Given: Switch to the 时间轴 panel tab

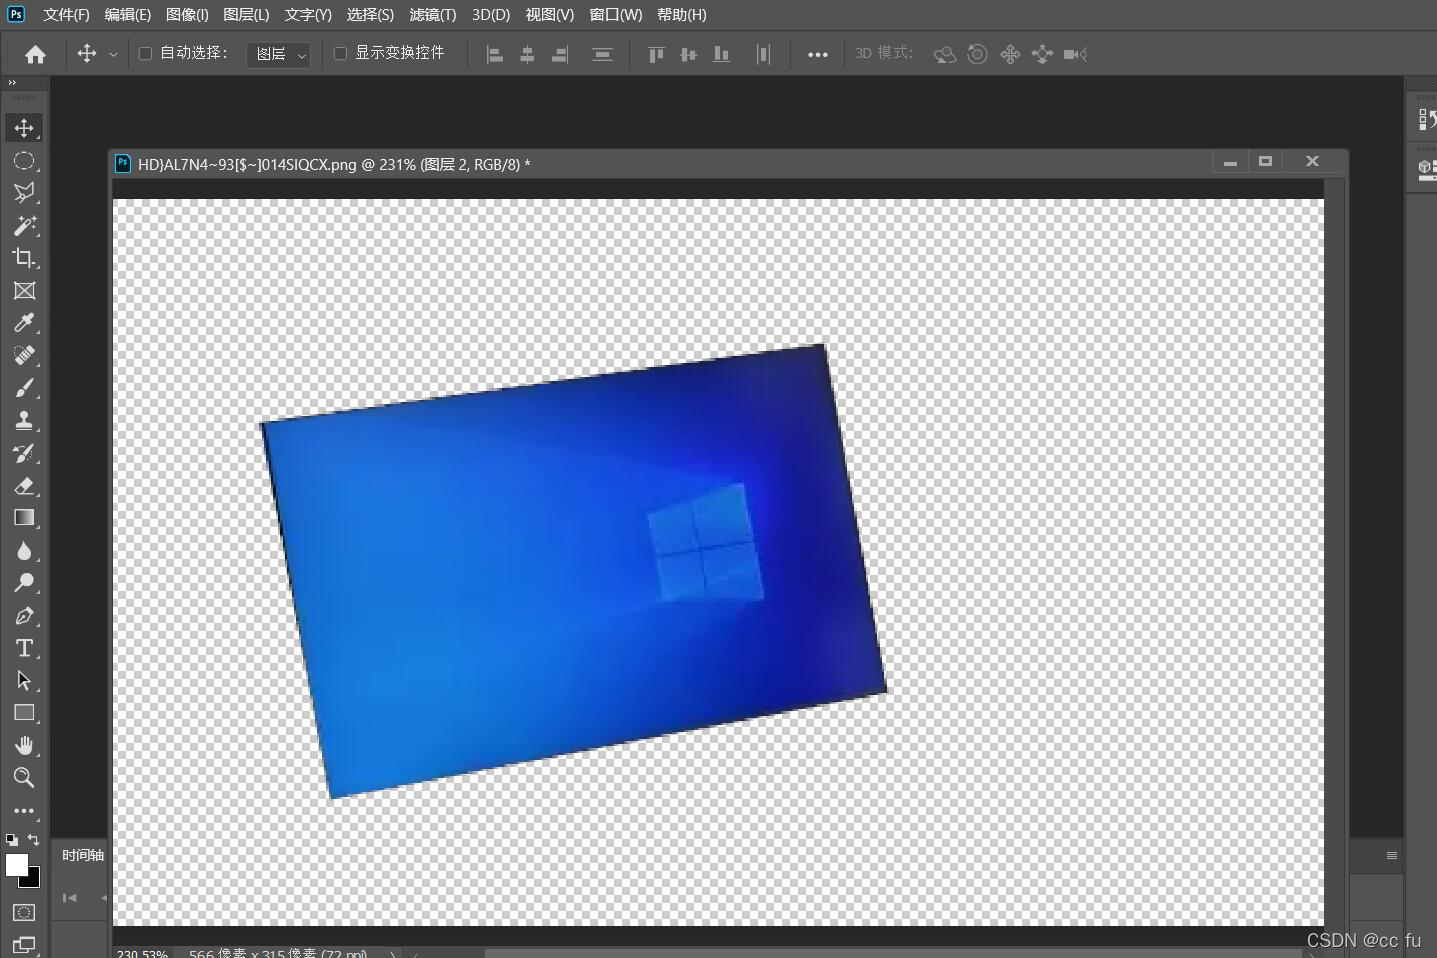Looking at the screenshot, I should (83, 855).
